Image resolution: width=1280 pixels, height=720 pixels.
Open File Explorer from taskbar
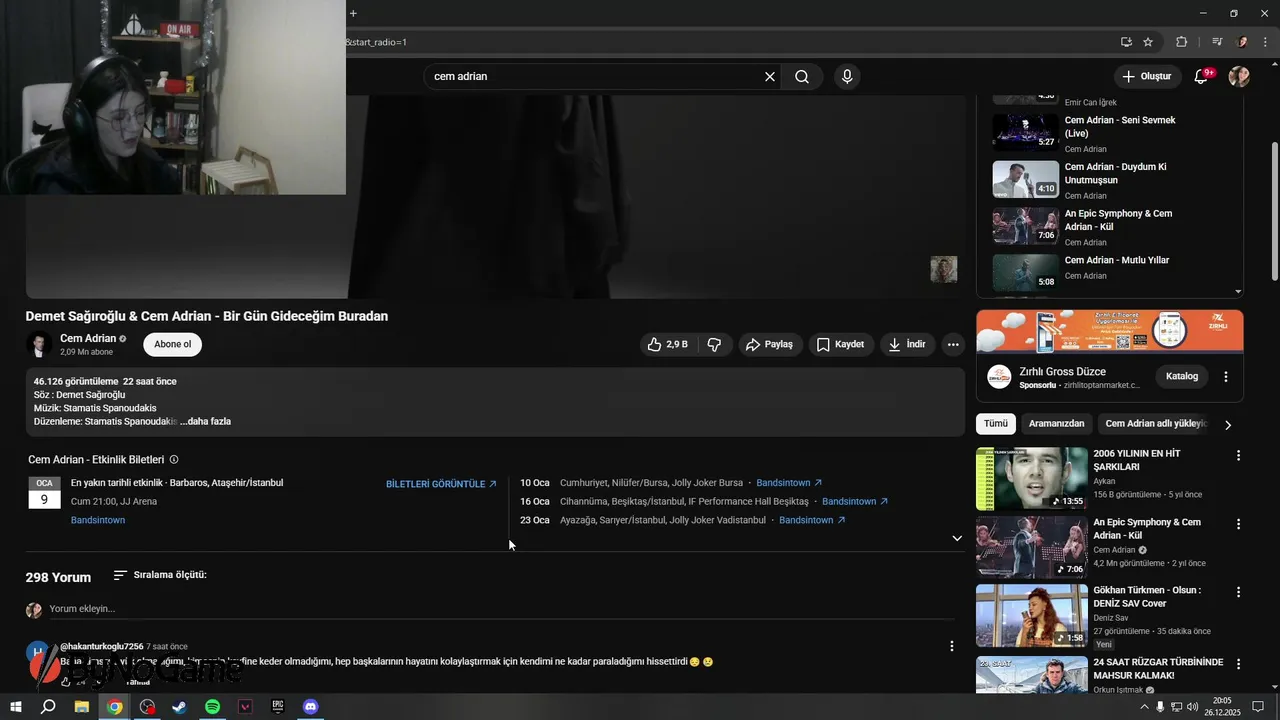tap(81, 707)
